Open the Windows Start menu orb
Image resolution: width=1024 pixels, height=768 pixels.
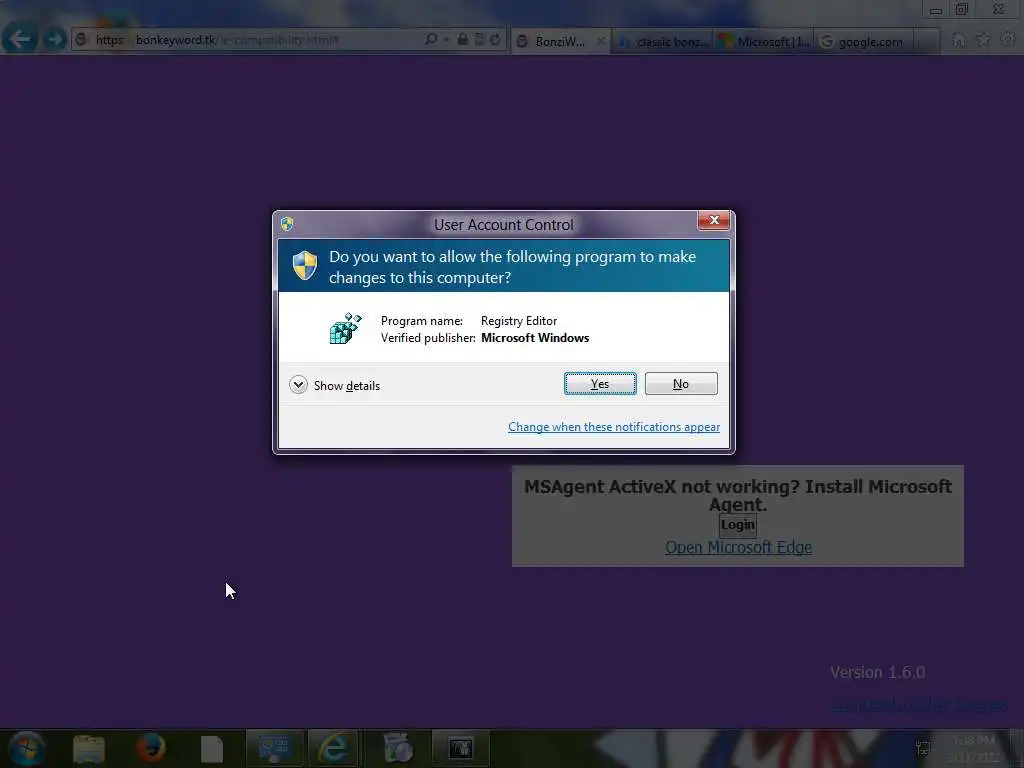point(26,748)
